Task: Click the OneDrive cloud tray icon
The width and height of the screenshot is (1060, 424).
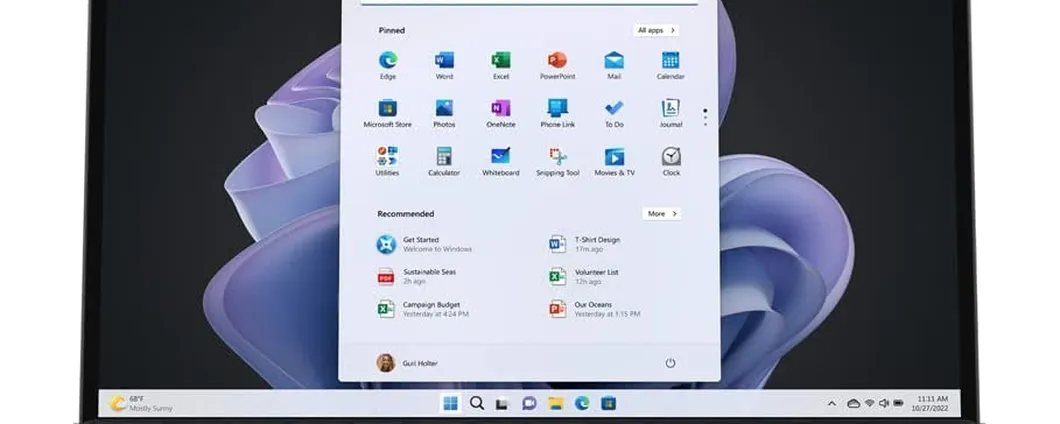Action: pyautogui.click(x=853, y=404)
